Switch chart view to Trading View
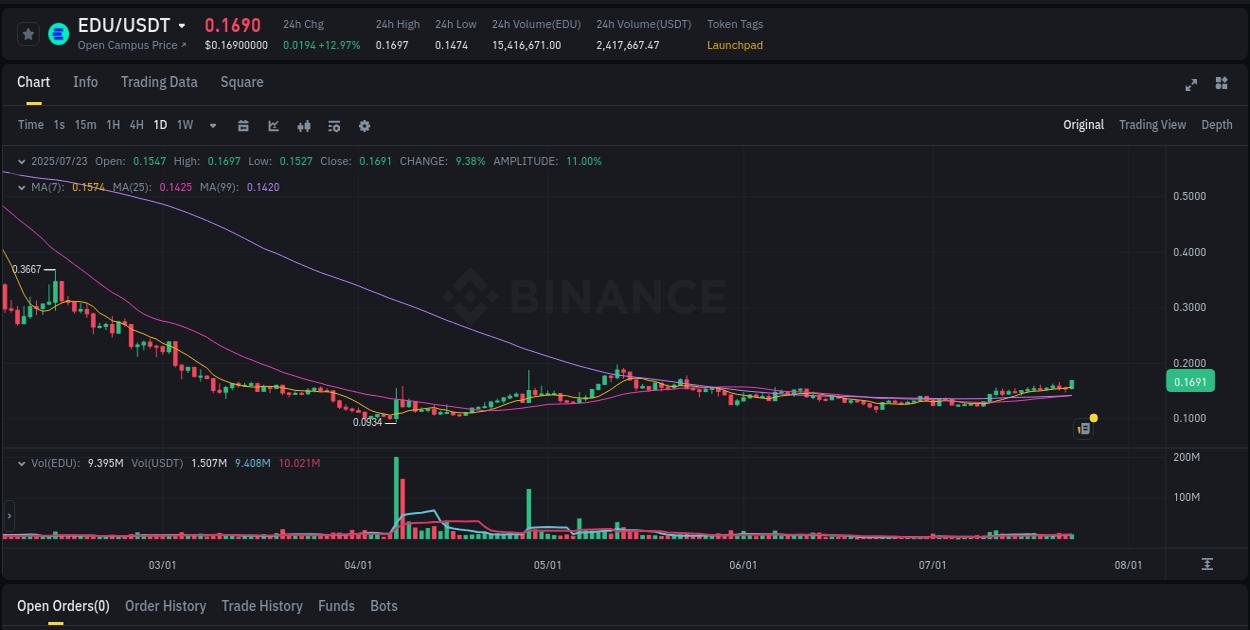1250x630 pixels. click(1152, 125)
